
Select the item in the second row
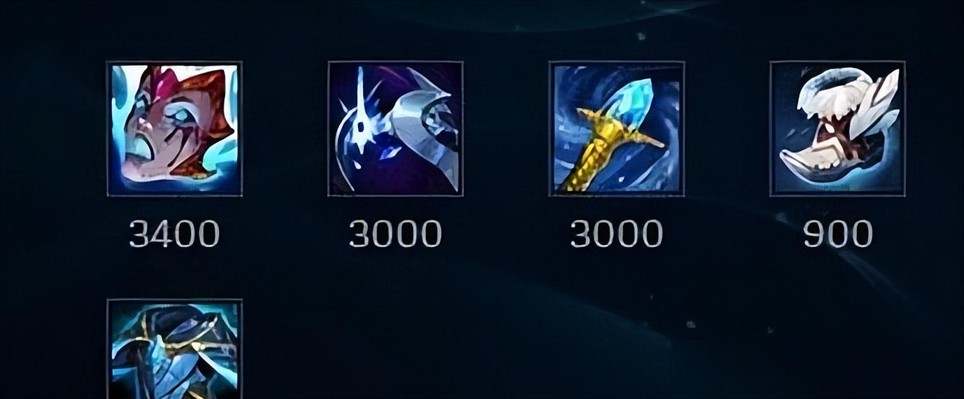click(175, 349)
